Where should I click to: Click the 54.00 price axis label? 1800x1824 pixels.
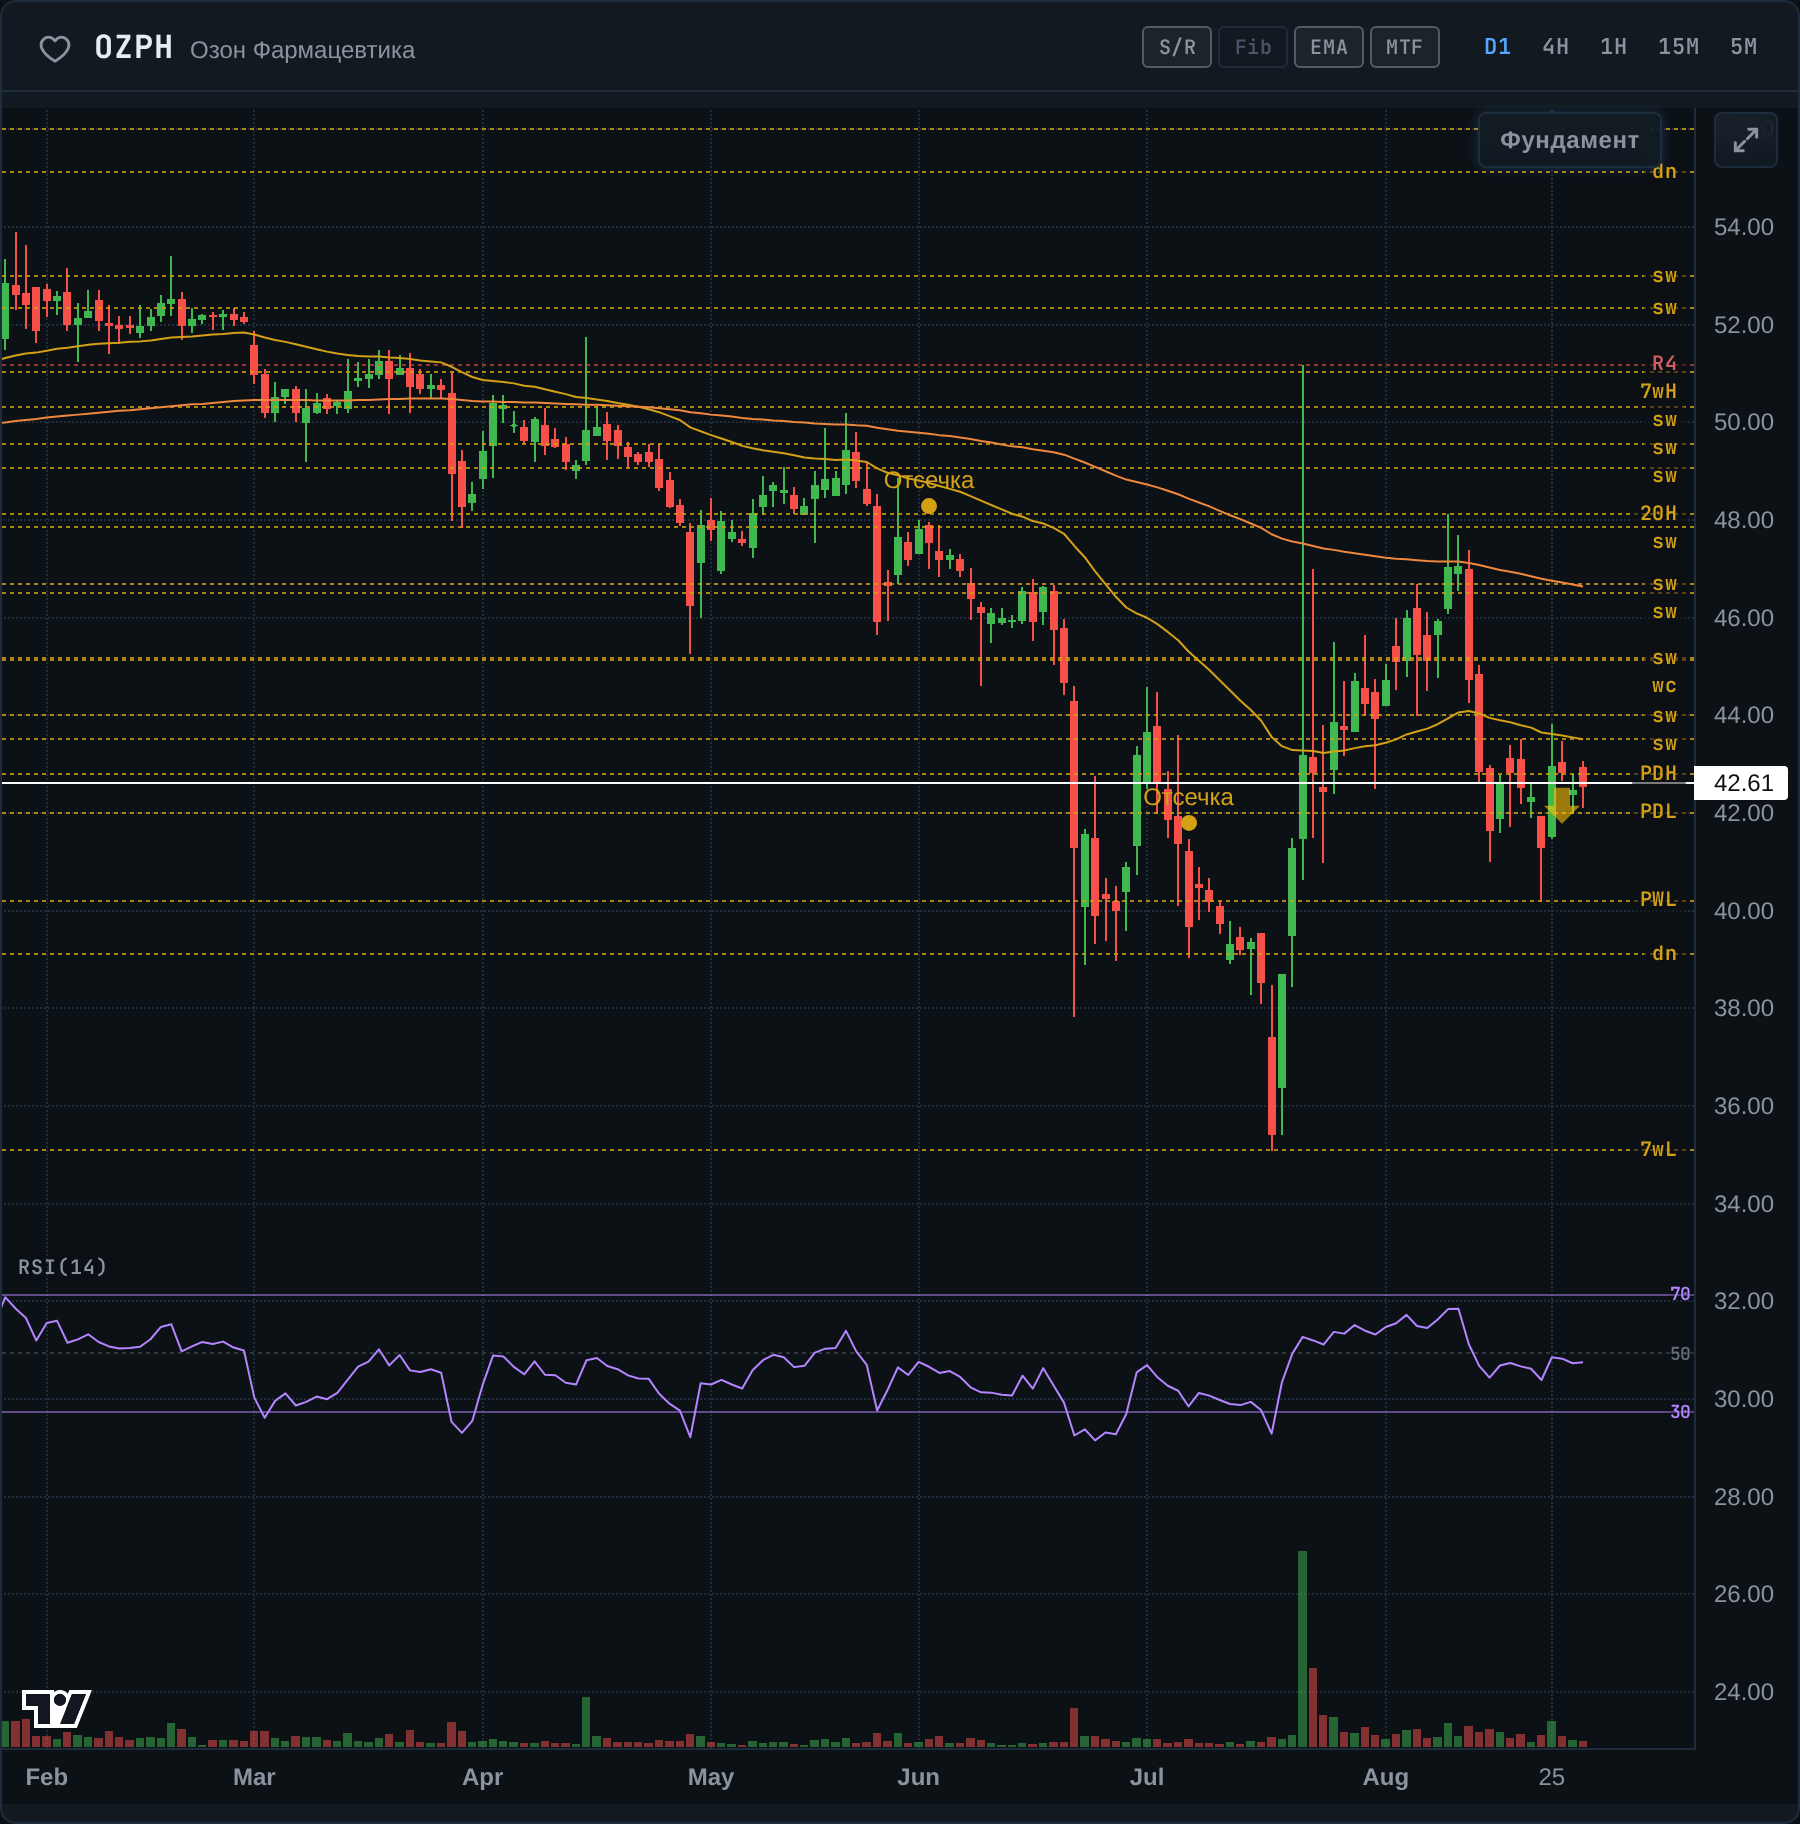[x=1743, y=227]
